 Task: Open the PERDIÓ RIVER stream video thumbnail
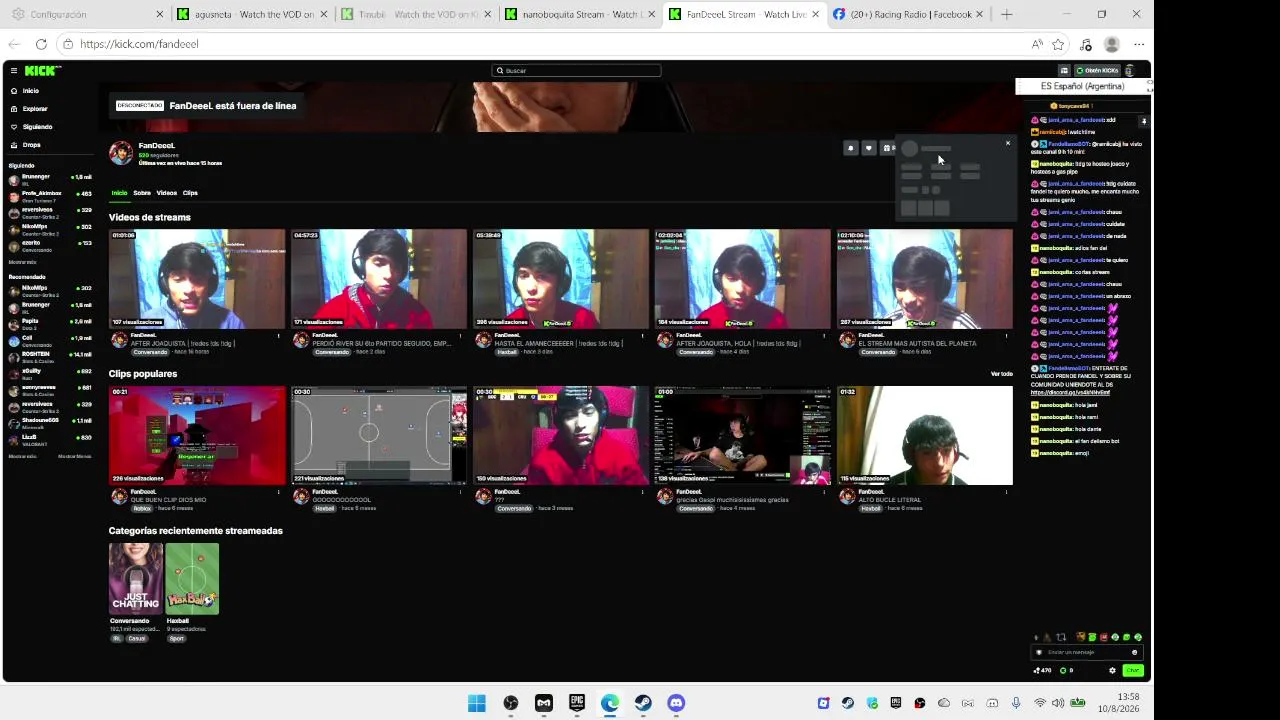(379, 279)
